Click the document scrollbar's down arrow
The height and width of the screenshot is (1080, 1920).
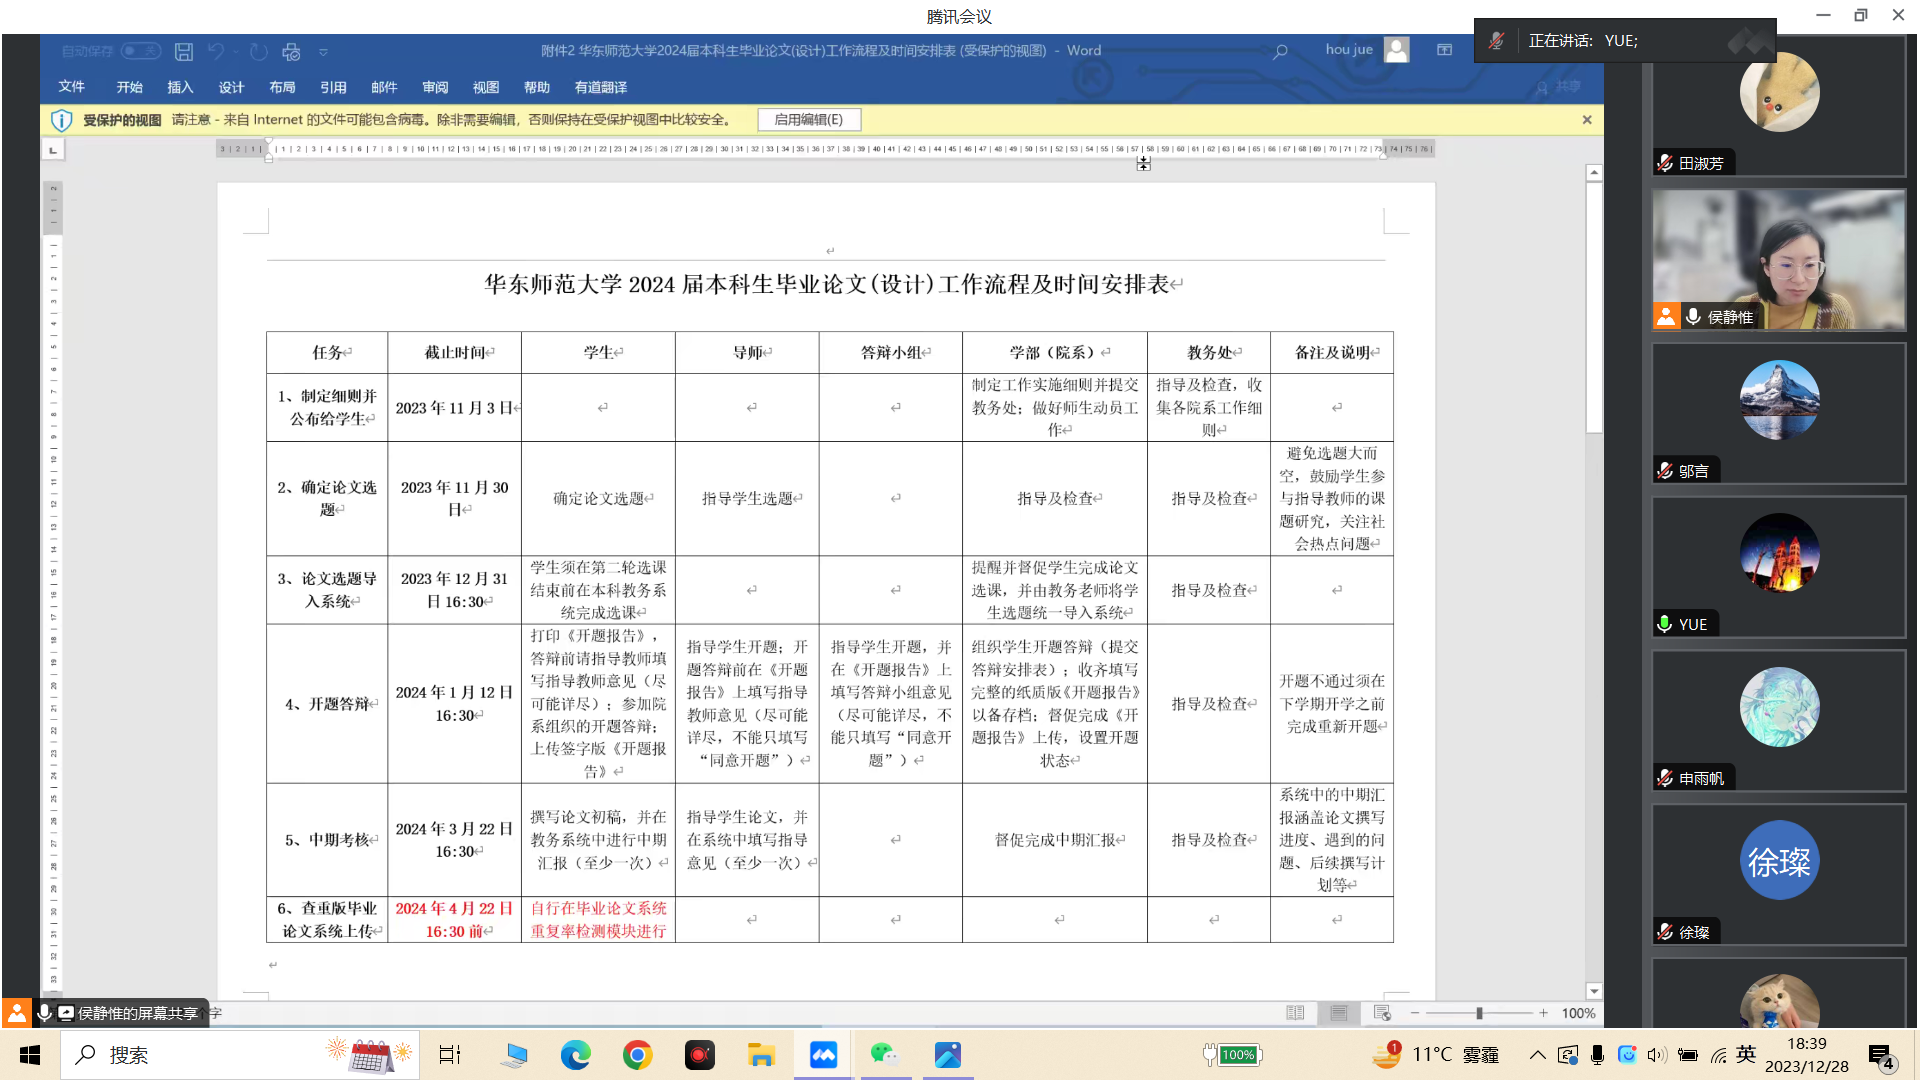[x=1594, y=991]
